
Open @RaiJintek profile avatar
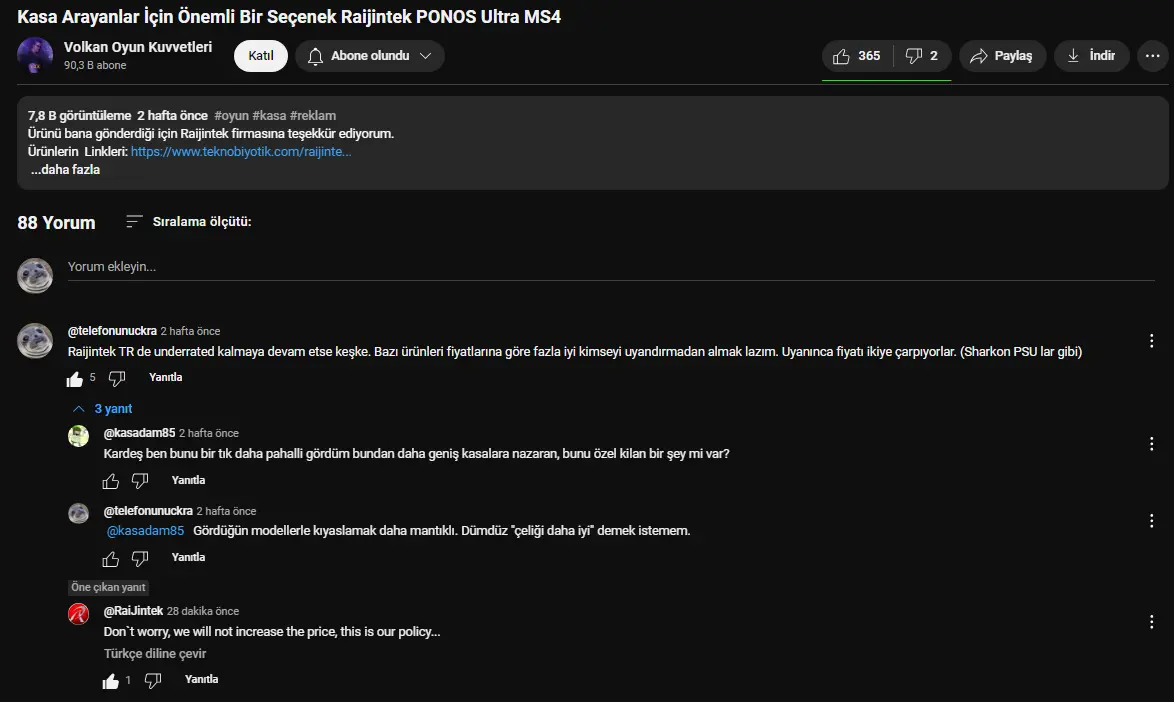[79, 614]
